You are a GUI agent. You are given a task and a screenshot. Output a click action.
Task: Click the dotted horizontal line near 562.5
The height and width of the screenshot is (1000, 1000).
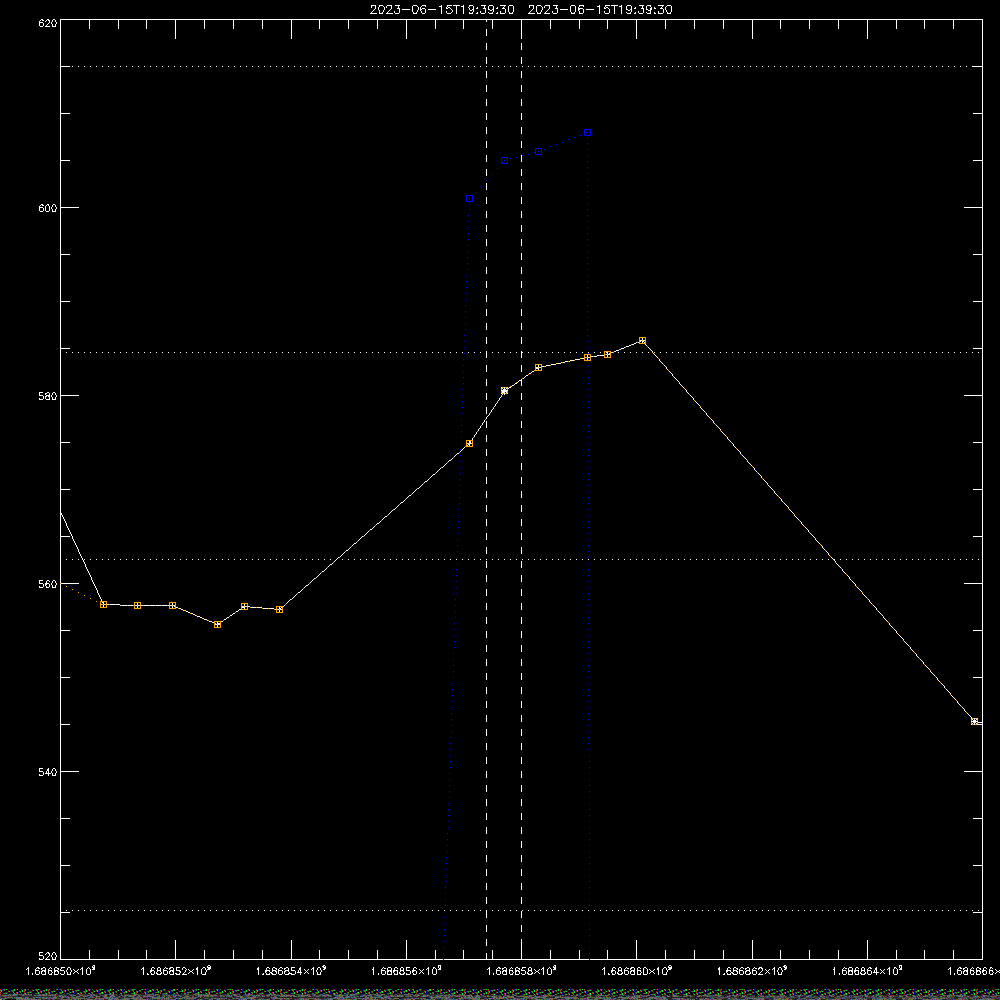point(521,559)
